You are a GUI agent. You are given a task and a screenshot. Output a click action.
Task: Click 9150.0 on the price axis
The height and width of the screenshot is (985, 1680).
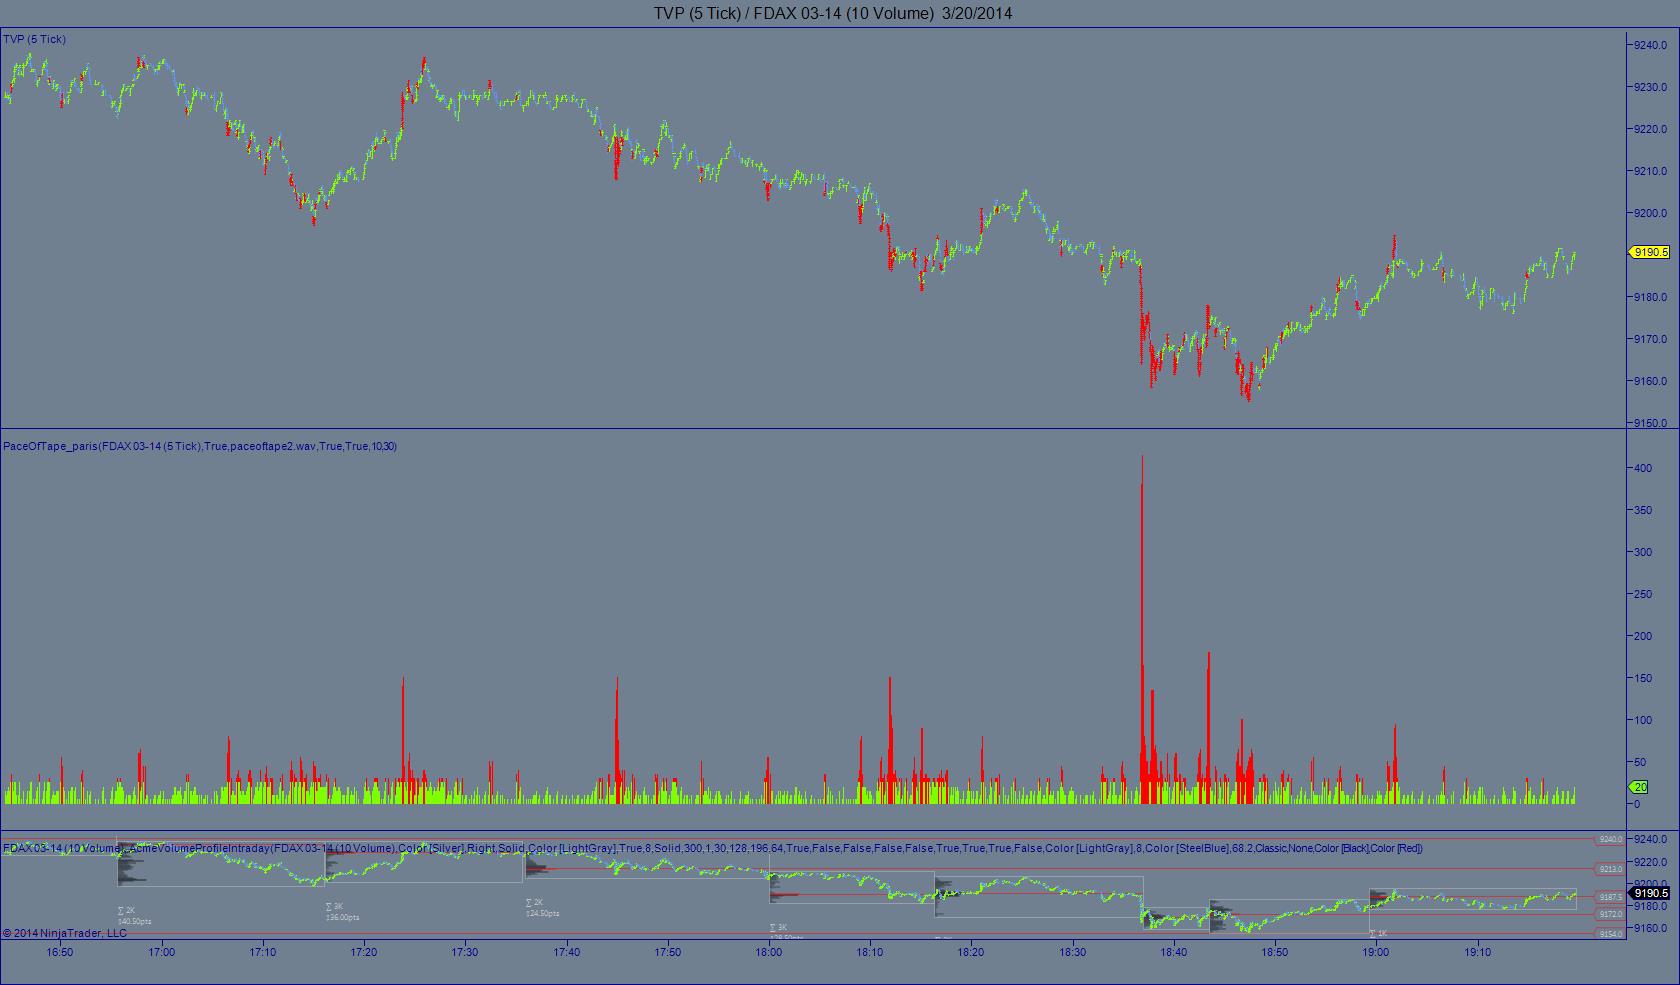click(x=1650, y=423)
